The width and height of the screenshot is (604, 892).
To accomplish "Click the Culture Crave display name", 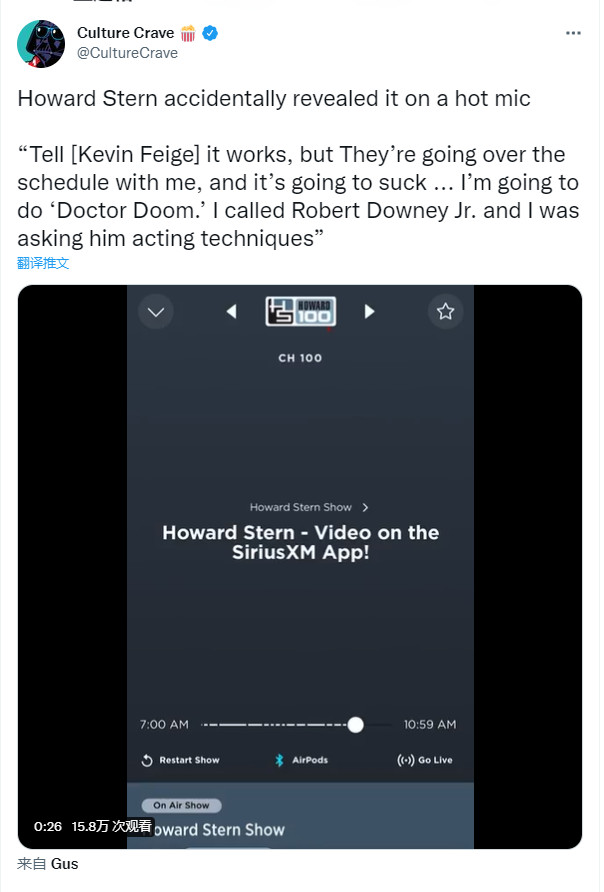I will (x=126, y=33).
